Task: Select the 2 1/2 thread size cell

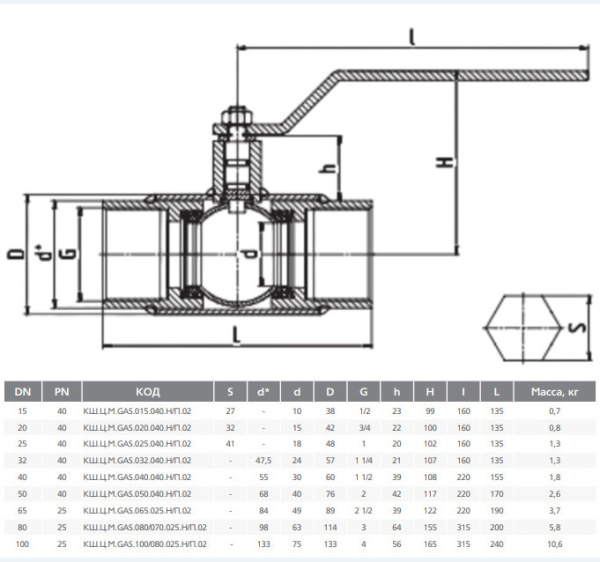Action: pyautogui.click(x=365, y=510)
